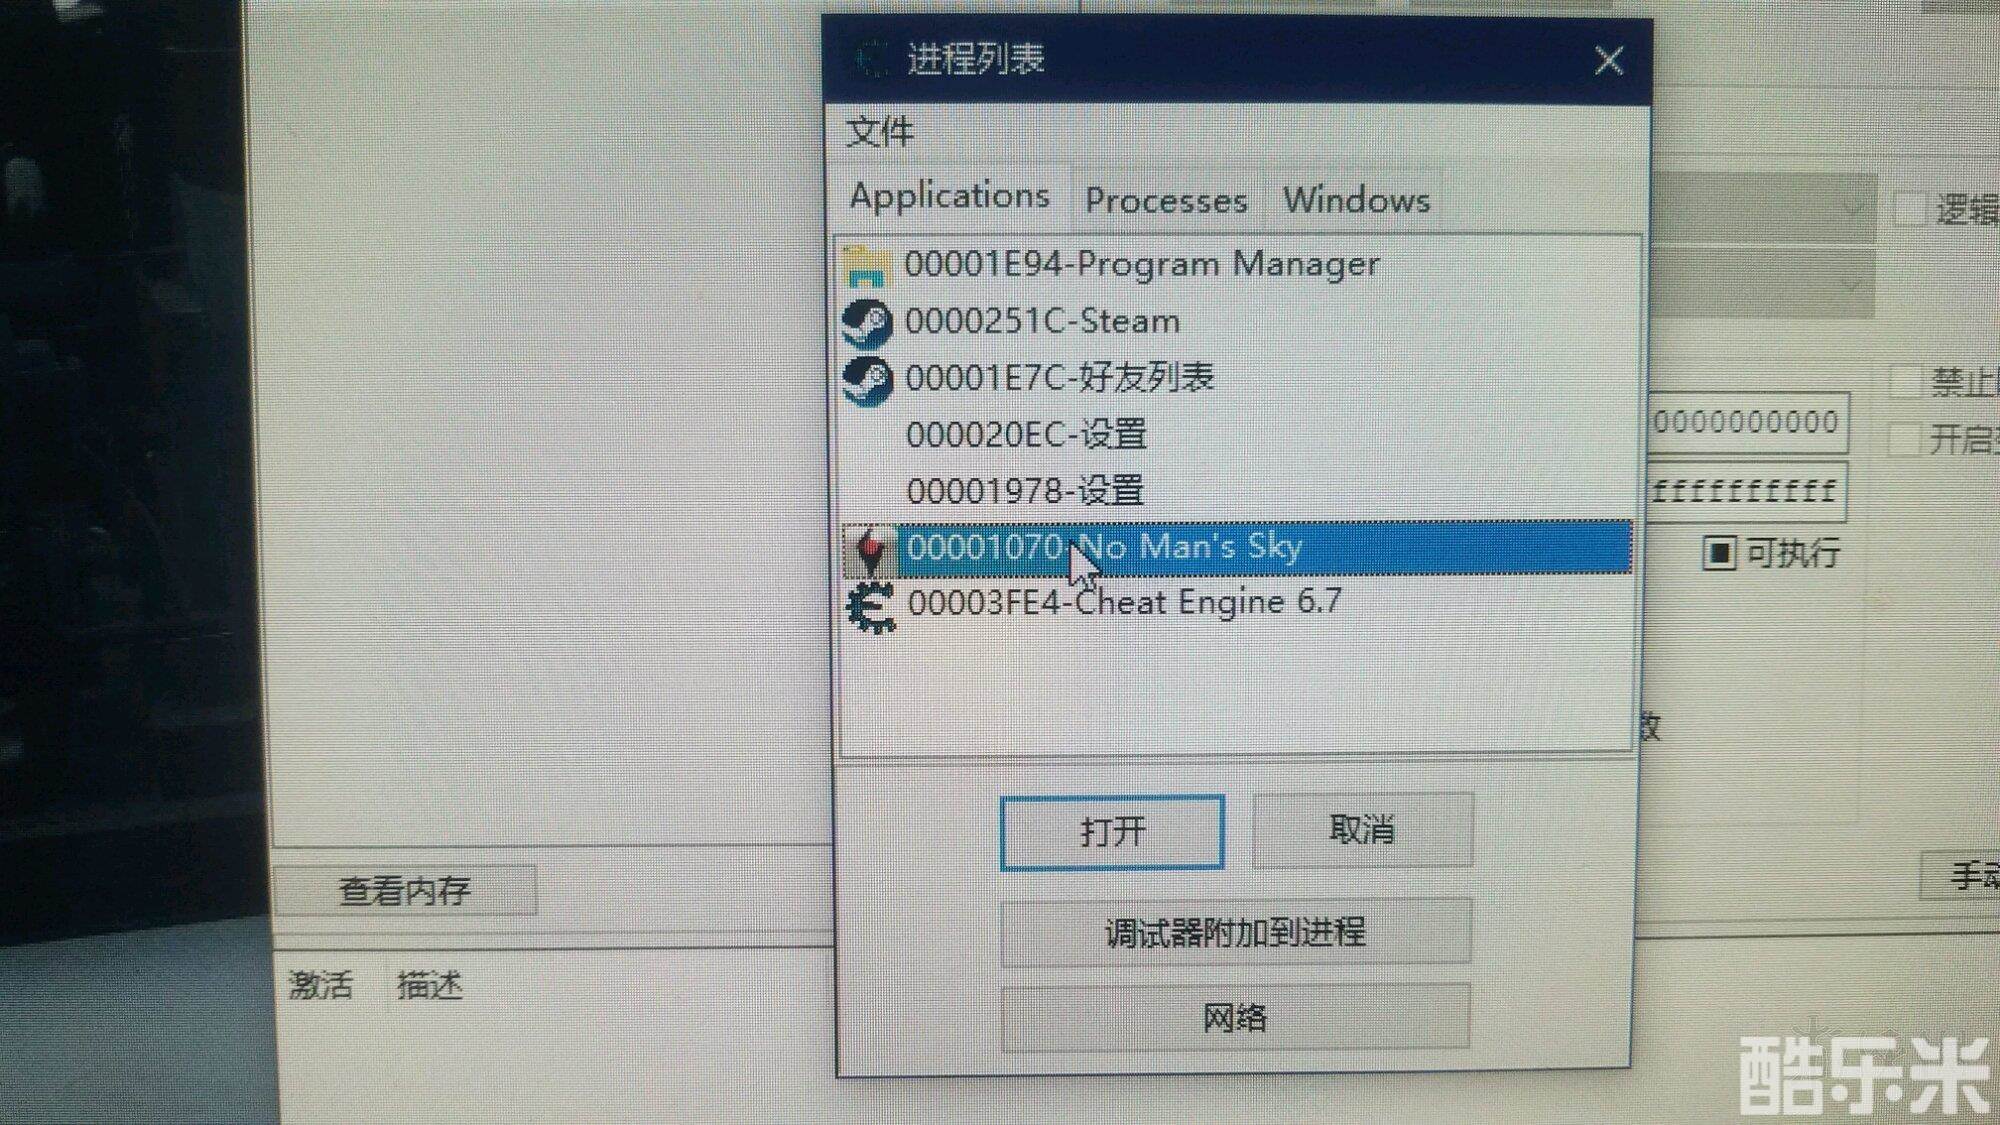Switch to the Windows tab
The height and width of the screenshot is (1125, 2000).
click(x=1356, y=200)
